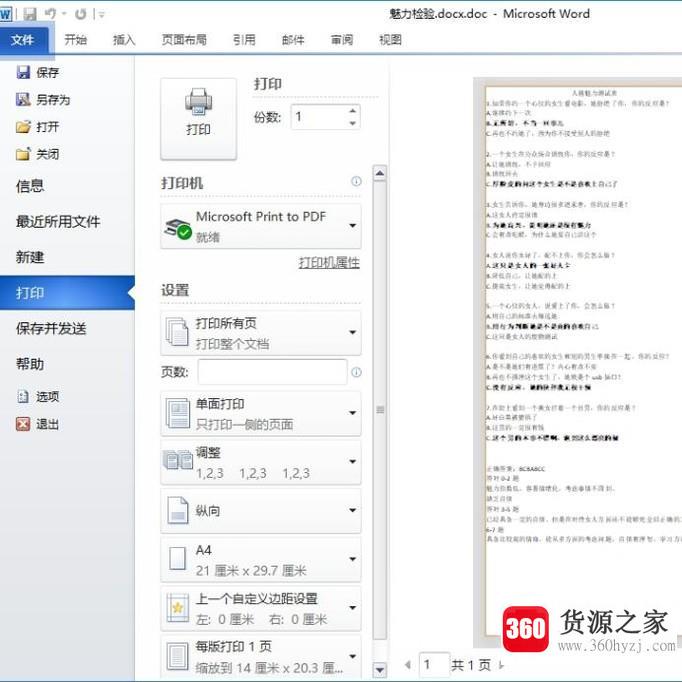
Task: Open the 调整 collation dropdown
Action: pyautogui.click(x=261, y=462)
